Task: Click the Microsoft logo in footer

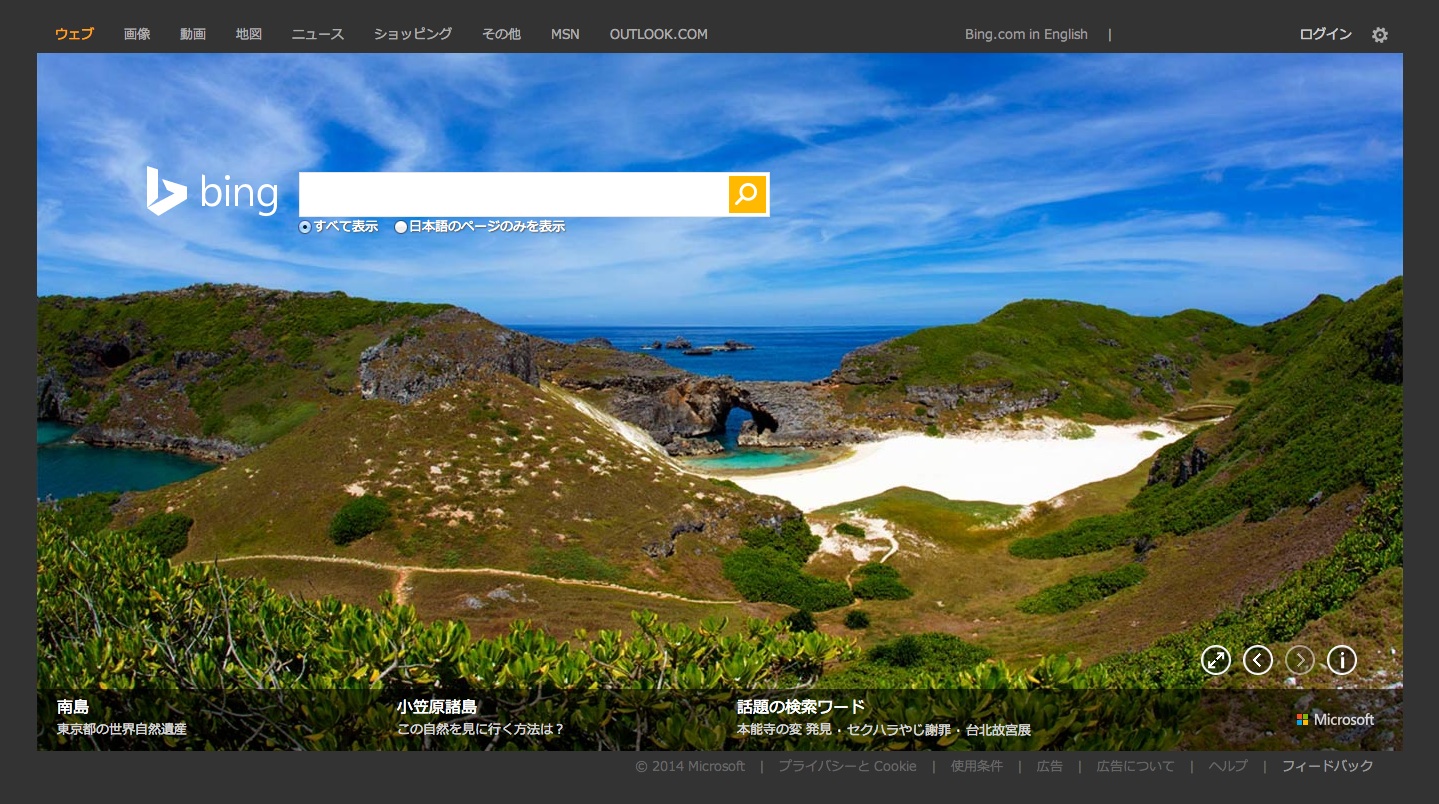Action: coord(1335,719)
